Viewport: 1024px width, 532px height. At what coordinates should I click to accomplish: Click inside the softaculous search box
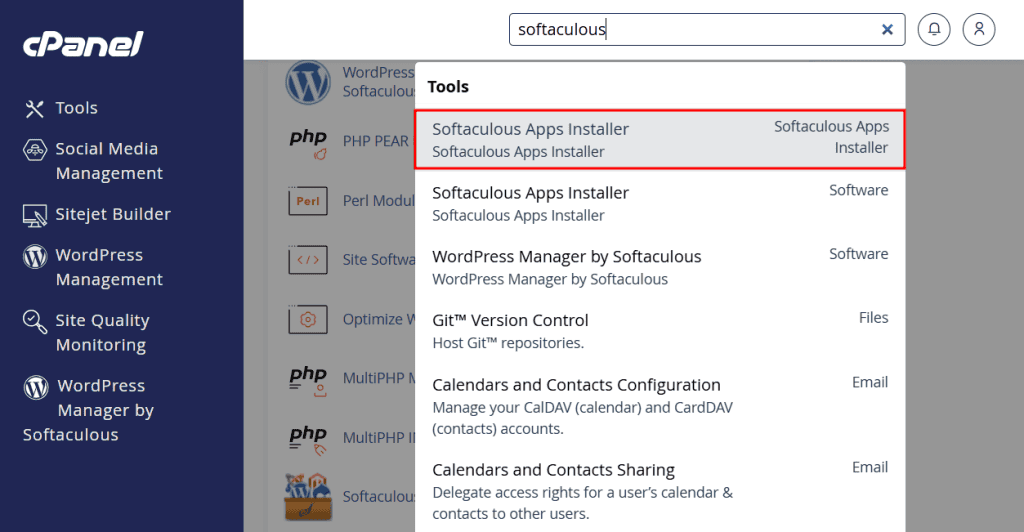pos(690,30)
